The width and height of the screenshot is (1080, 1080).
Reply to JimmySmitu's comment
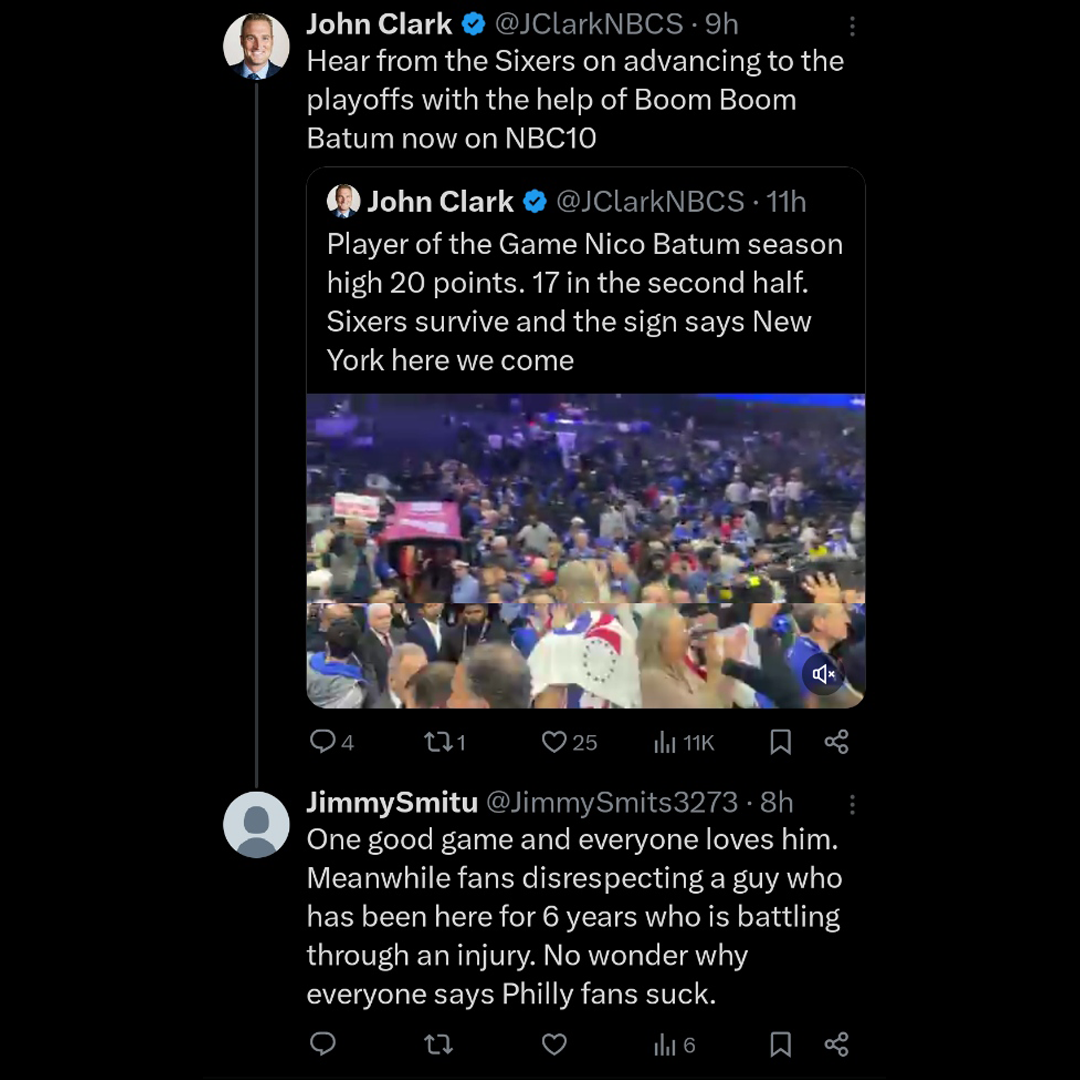point(323,1044)
